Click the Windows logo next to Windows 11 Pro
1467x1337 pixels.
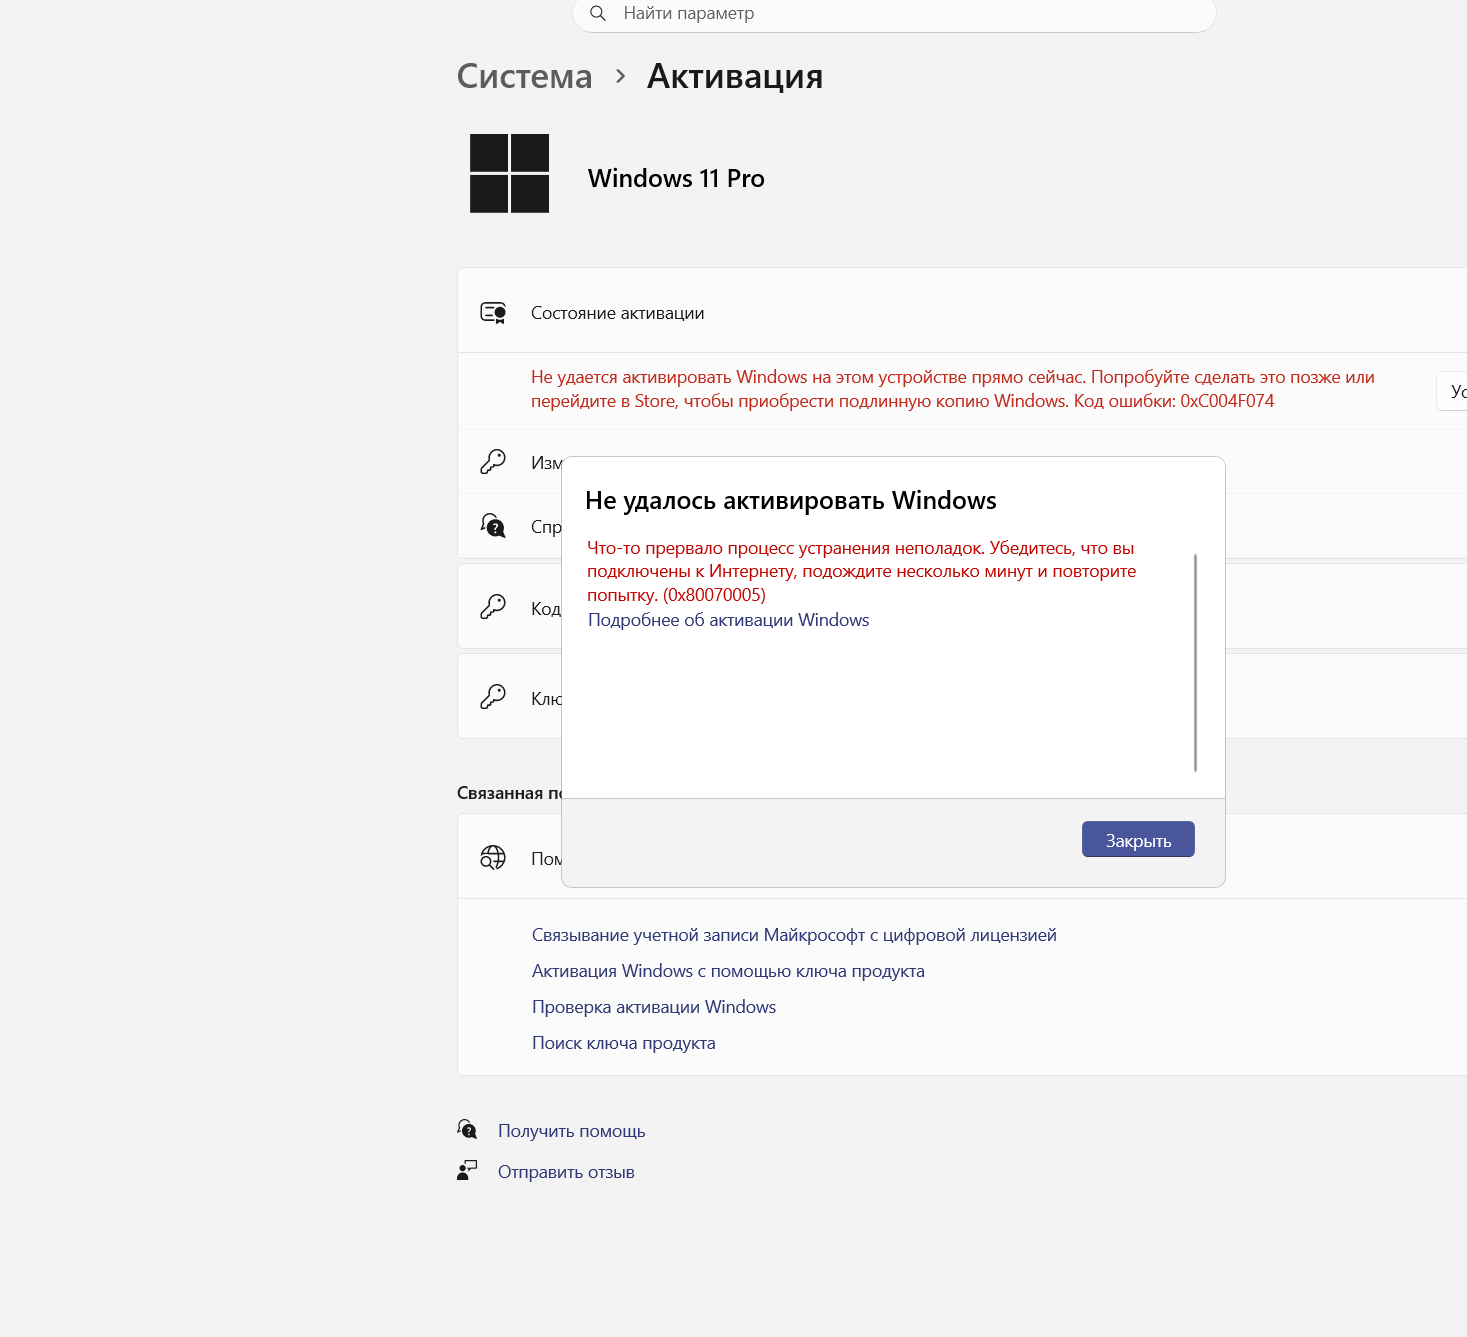click(509, 173)
